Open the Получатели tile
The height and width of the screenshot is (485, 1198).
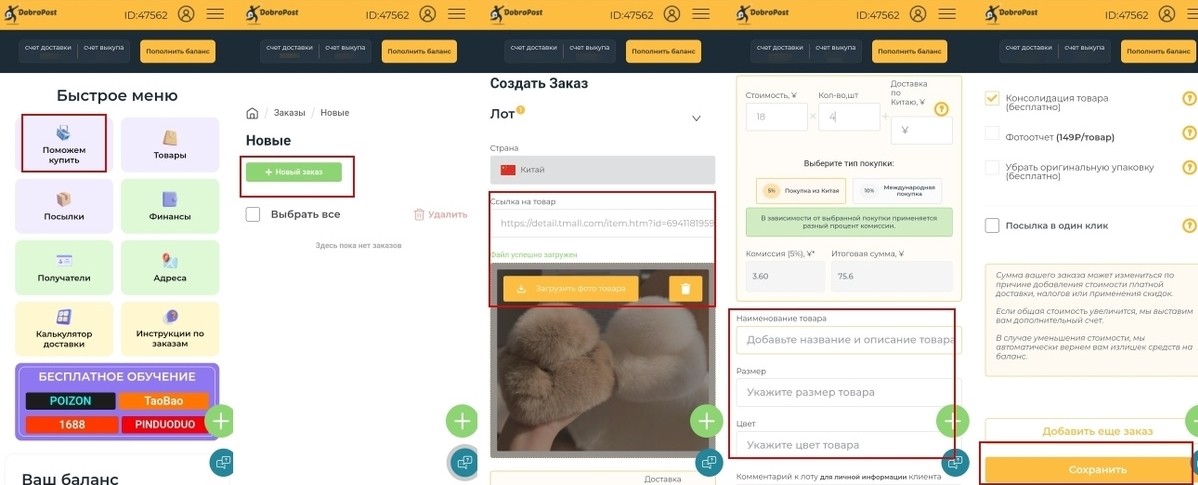pyautogui.click(x=64, y=267)
